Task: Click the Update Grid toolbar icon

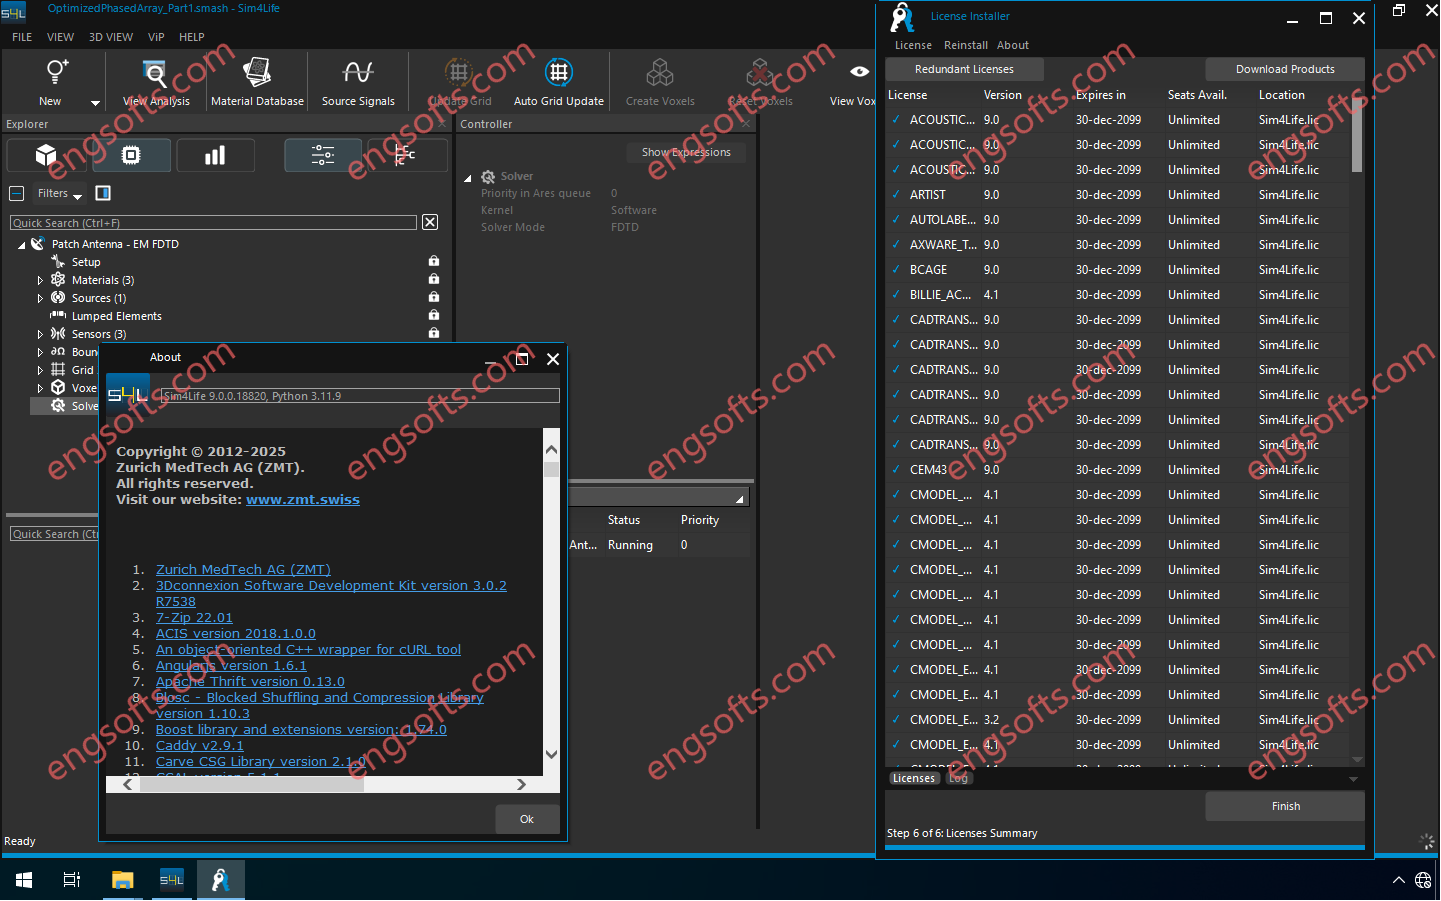Action: click(459, 72)
